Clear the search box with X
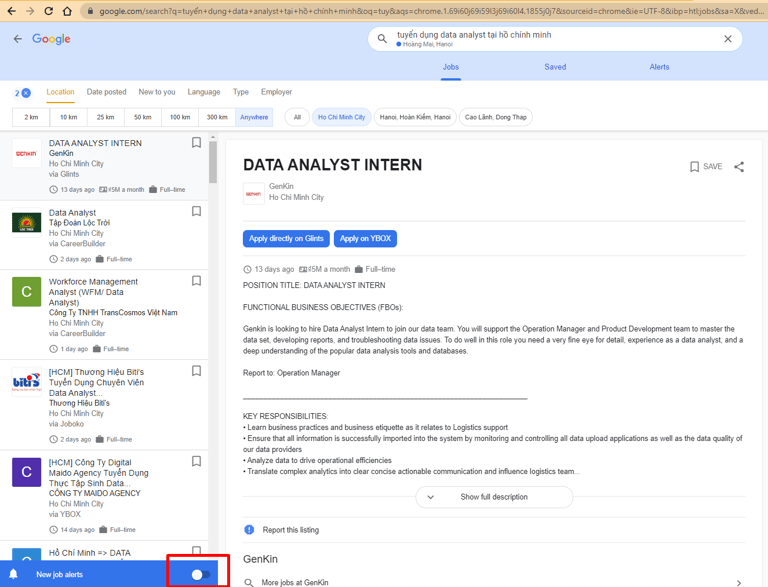Image resolution: width=768 pixels, height=587 pixels. [728, 39]
